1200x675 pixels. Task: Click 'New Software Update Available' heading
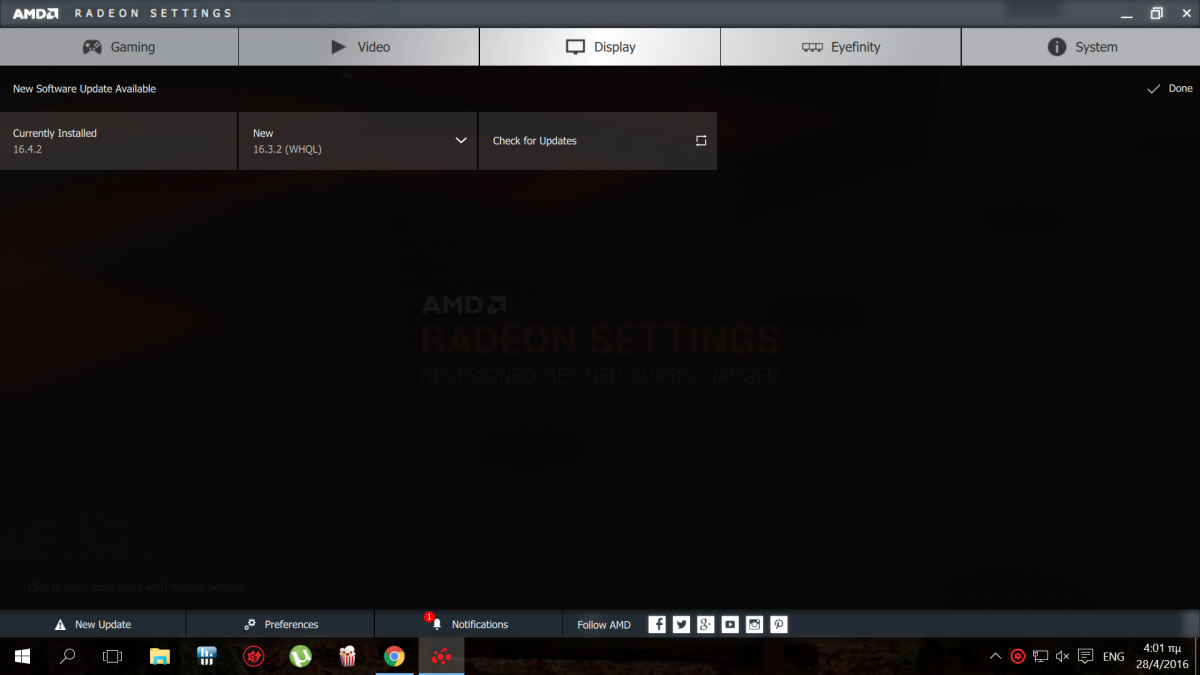(84, 89)
